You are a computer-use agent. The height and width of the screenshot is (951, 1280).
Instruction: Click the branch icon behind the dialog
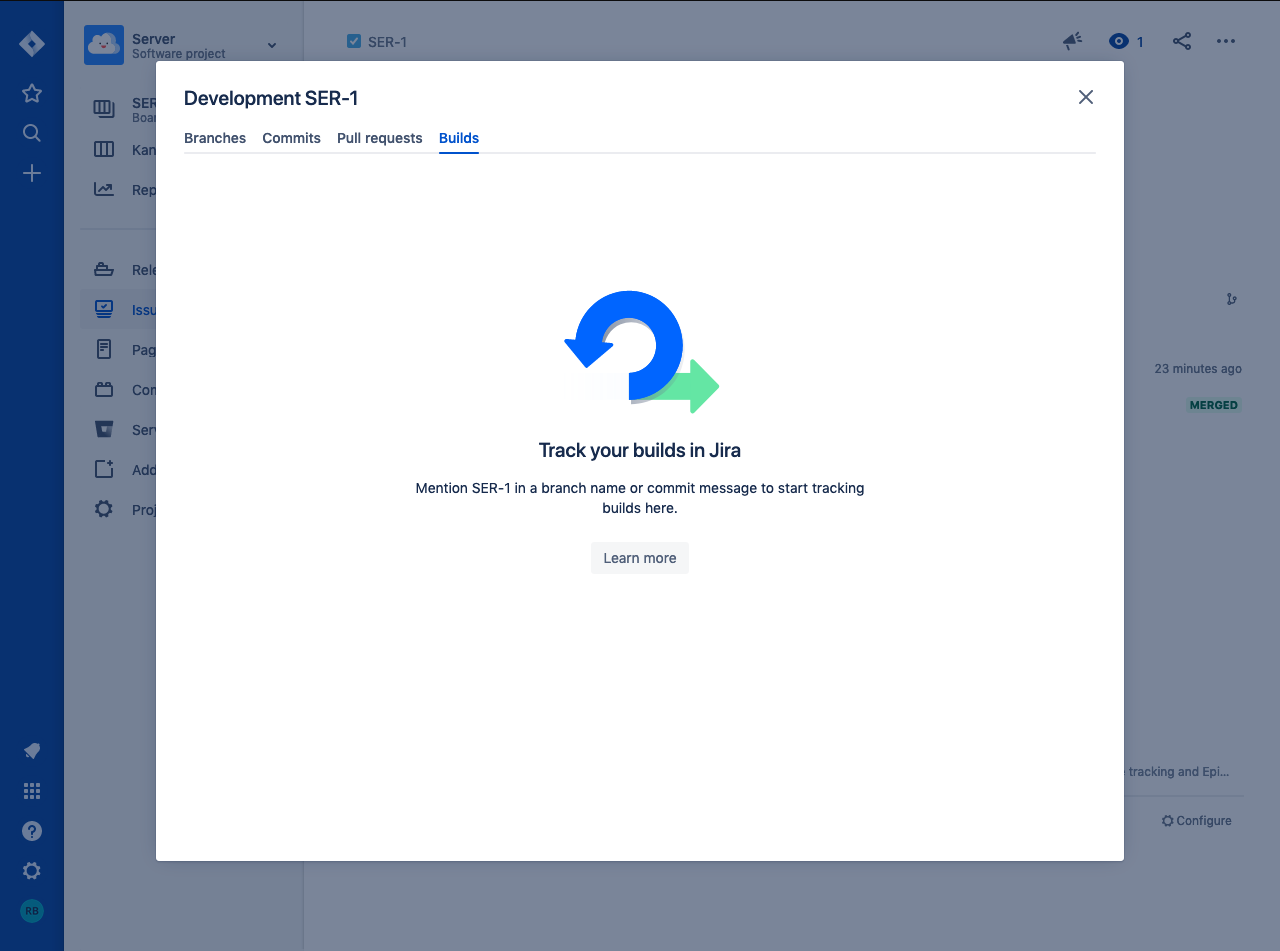(x=1231, y=299)
